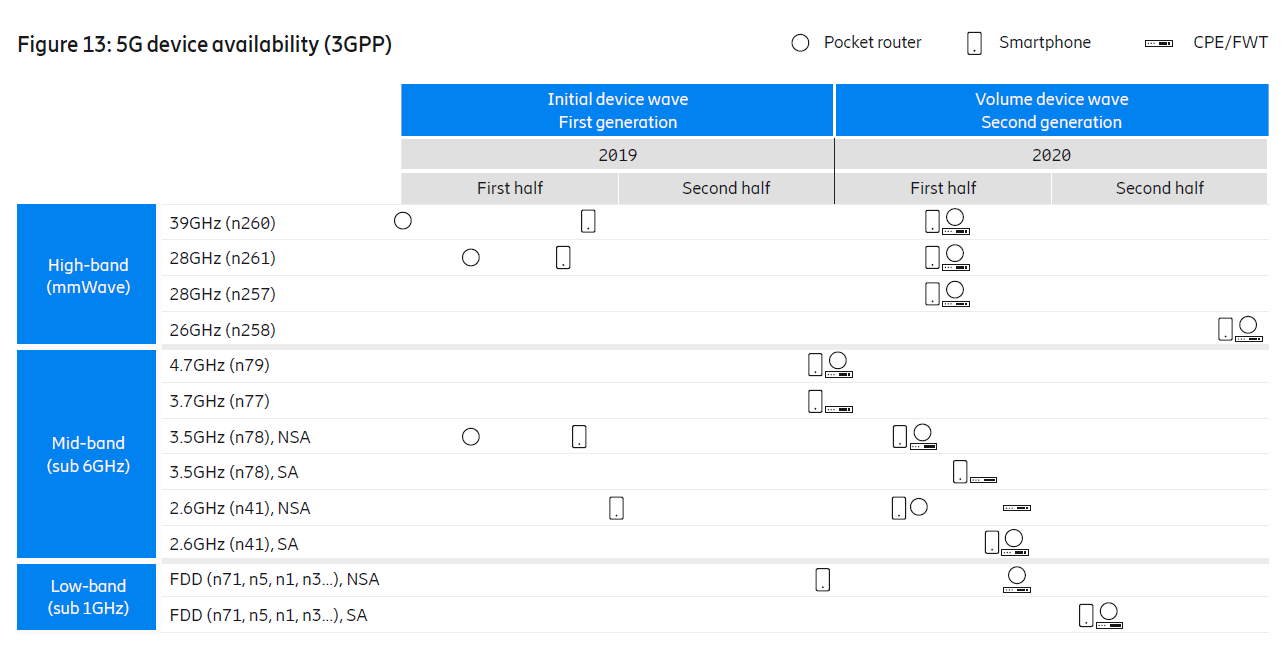Image resolution: width=1285 pixels, height=647 pixels.
Task: Click the 2019 pocket router in 3.5GHz (n78), NSA row
Action: pos(471,437)
